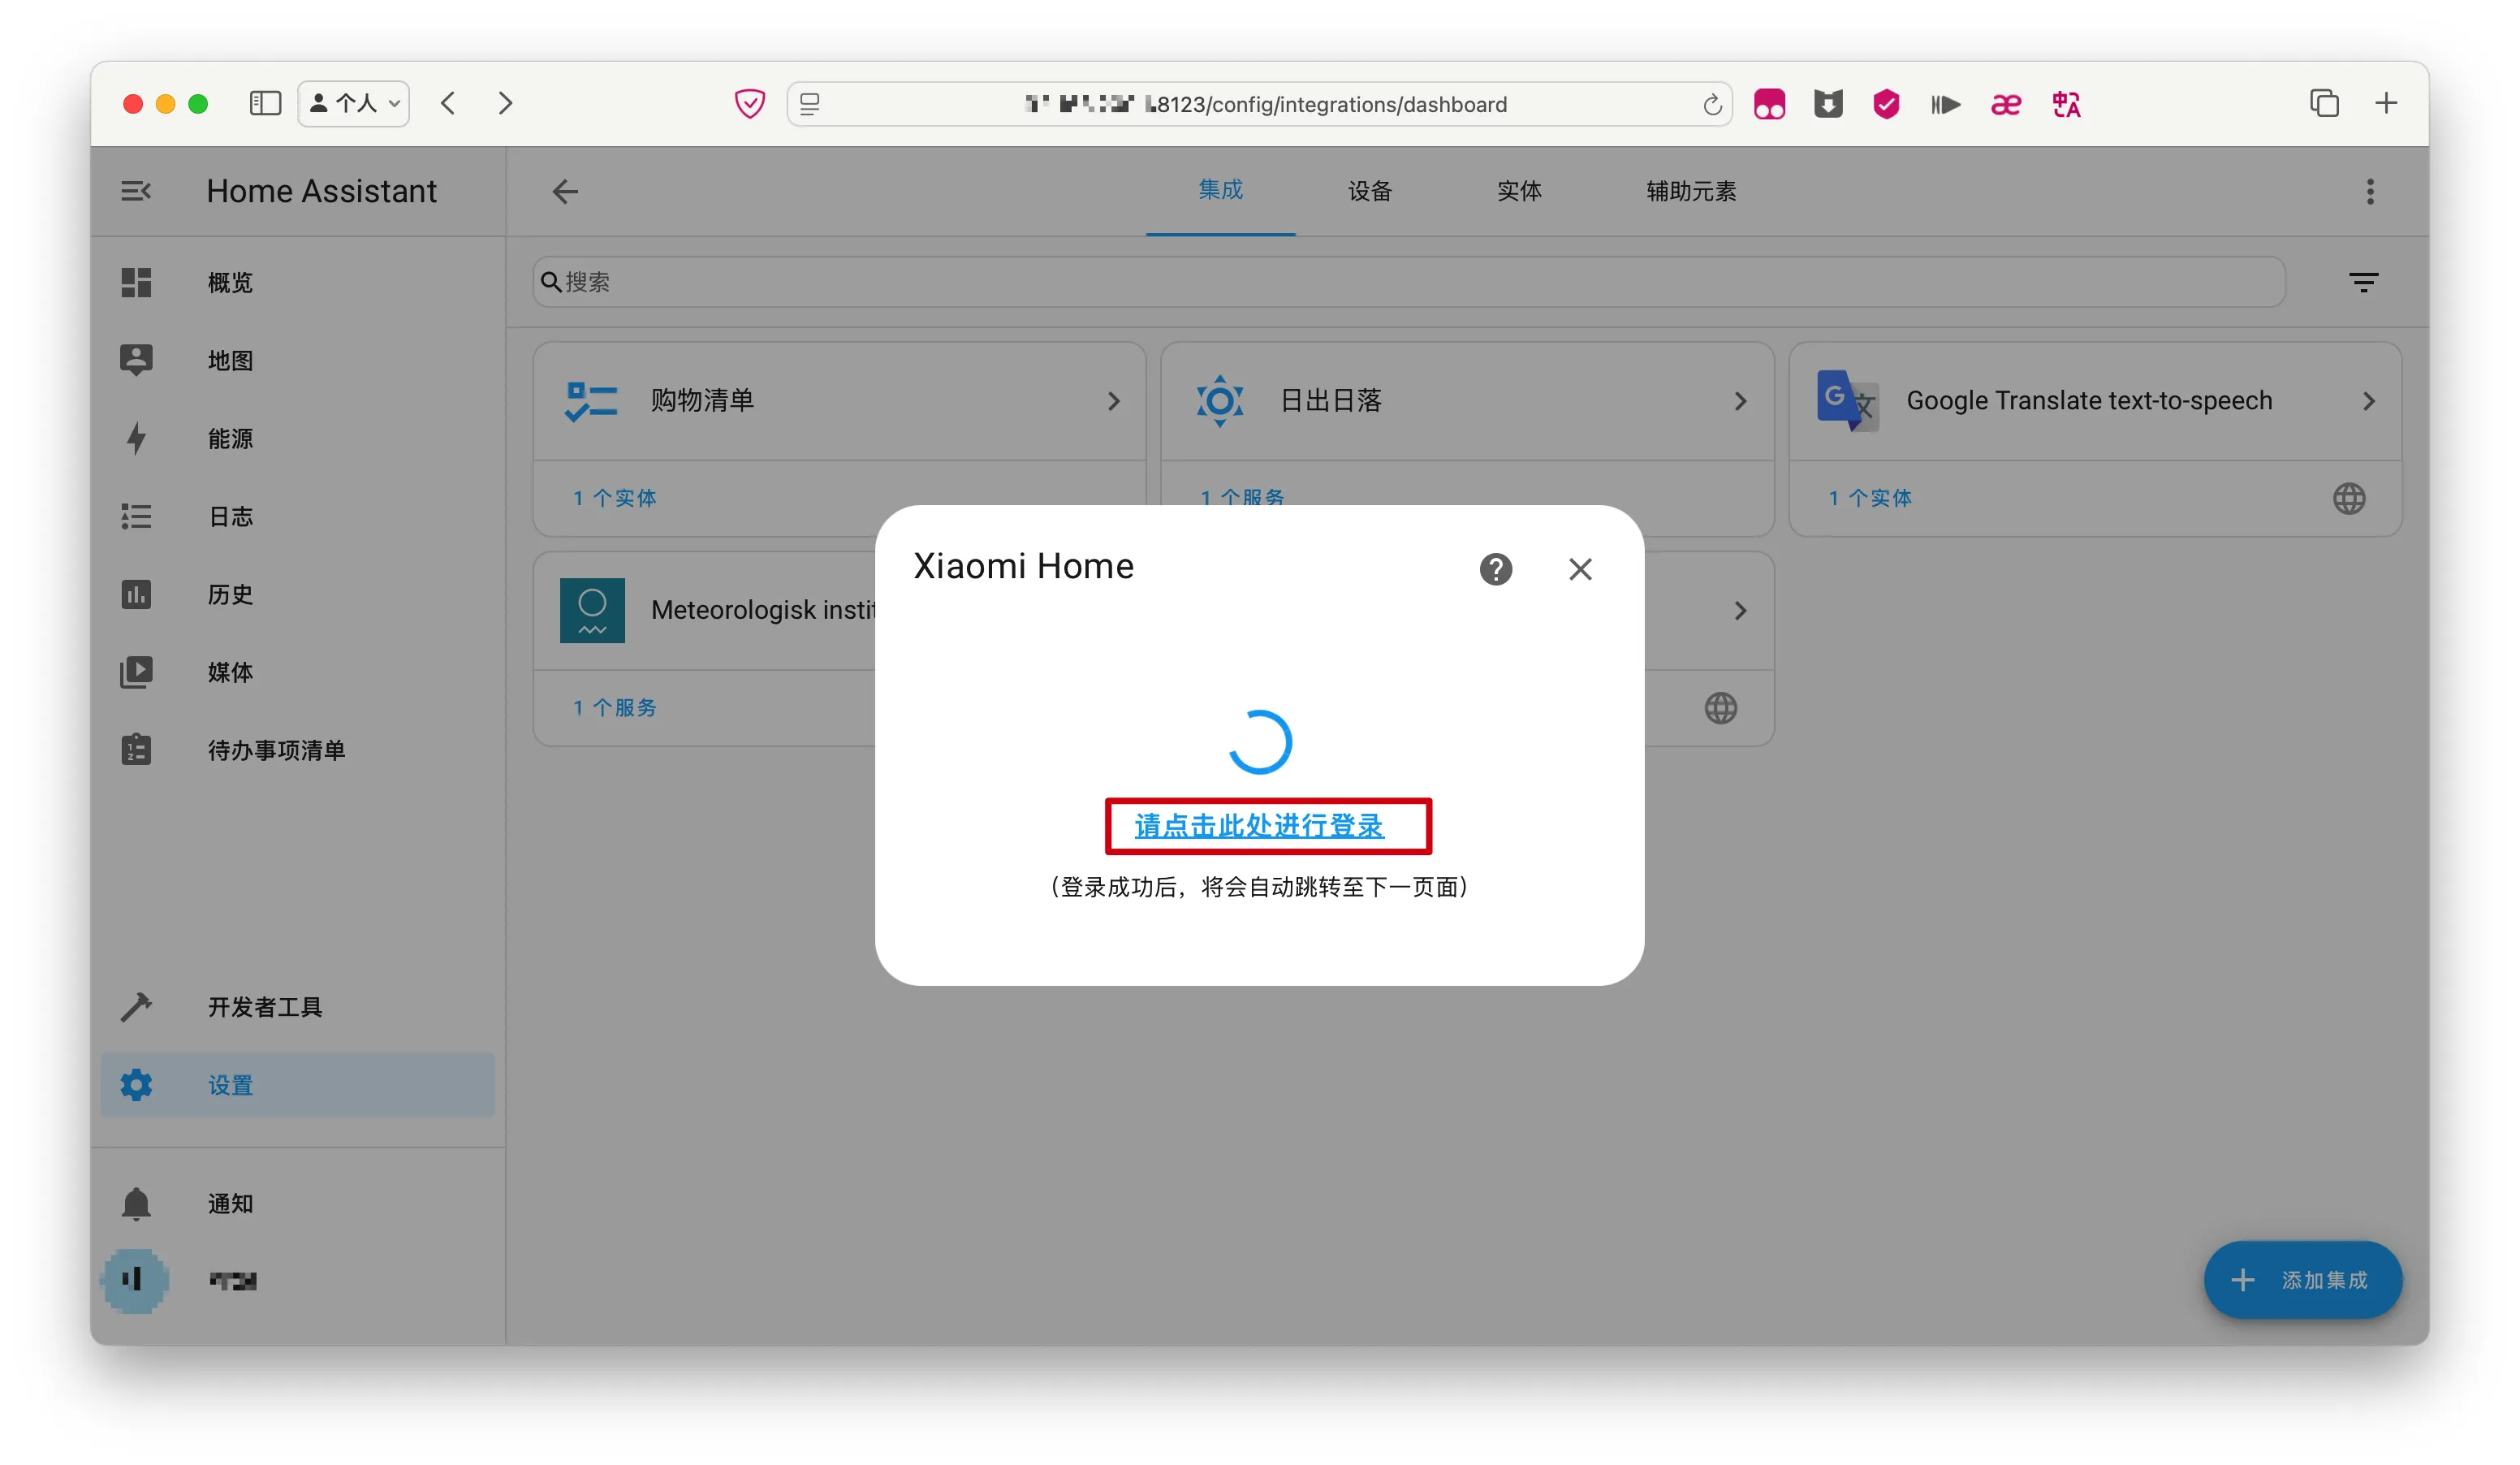Expand the 购物清单 integration chevron
The height and width of the screenshot is (1465, 2520).
(1113, 401)
